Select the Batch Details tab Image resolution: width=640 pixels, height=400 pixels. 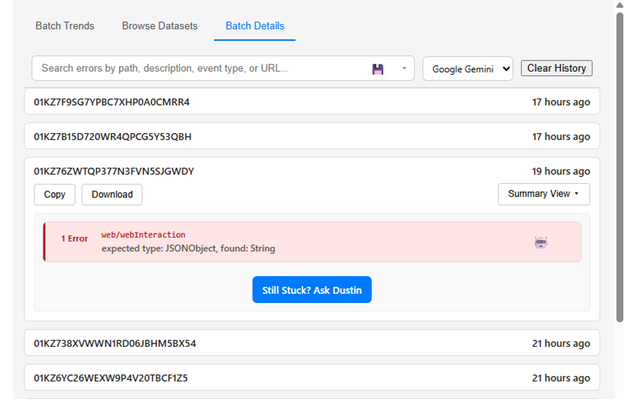255,26
